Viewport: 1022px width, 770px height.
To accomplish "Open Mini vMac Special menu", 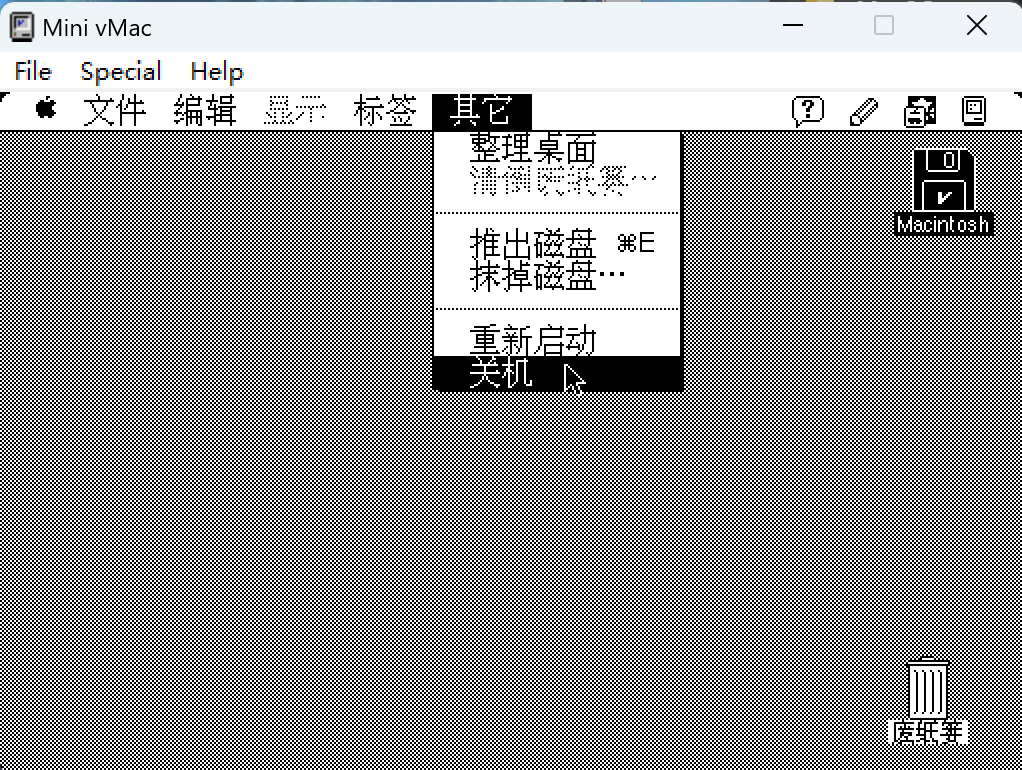I will click(120, 72).
